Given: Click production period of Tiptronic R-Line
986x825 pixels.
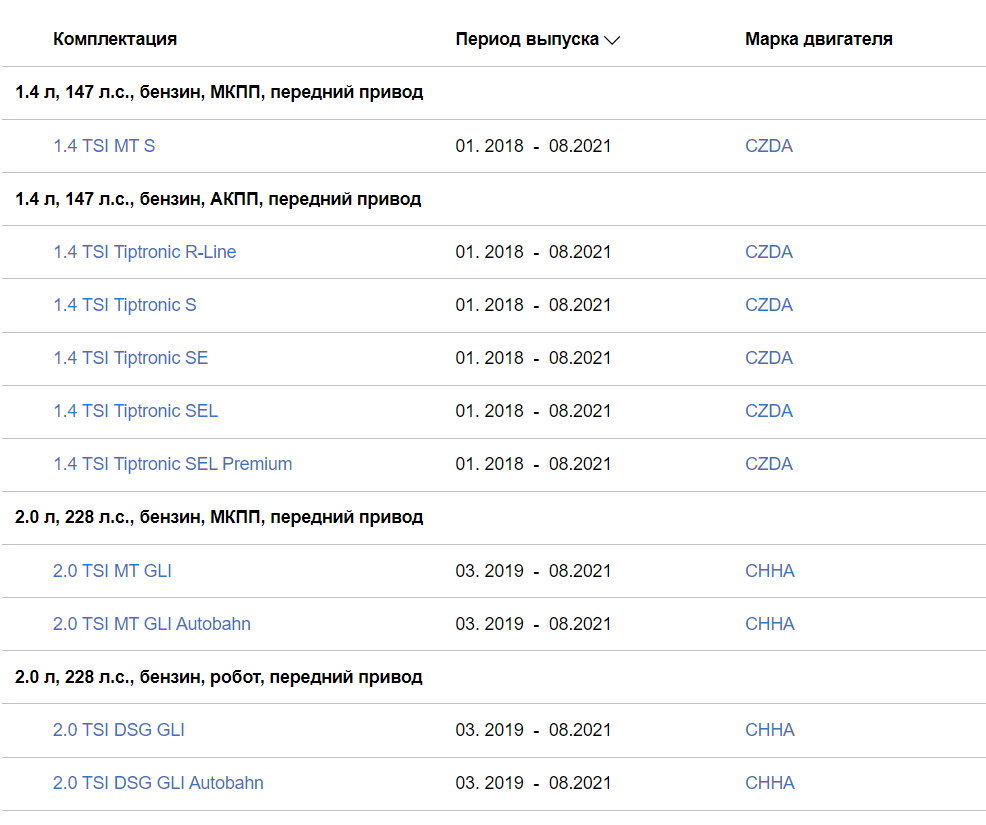Looking at the screenshot, I should click(x=533, y=252).
